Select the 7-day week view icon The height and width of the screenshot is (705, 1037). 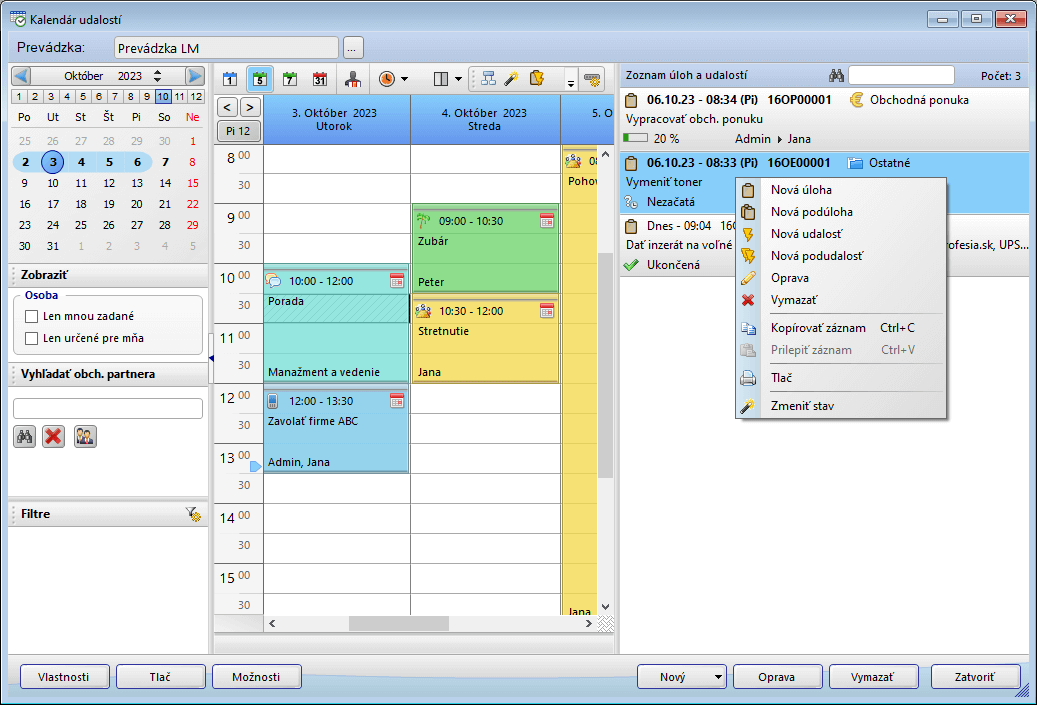click(x=290, y=79)
